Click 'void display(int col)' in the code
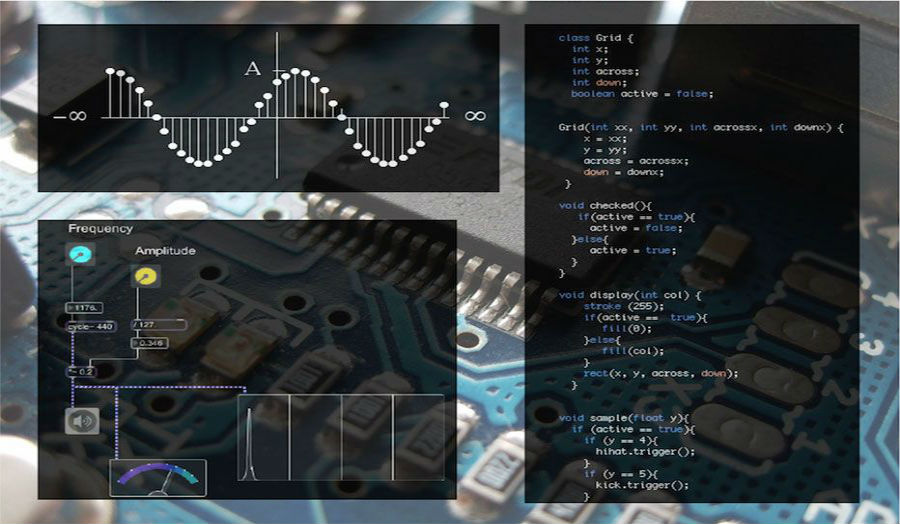The width and height of the screenshot is (900, 524). point(630,295)
